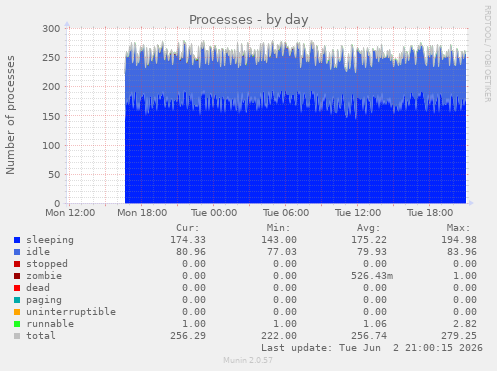Screen dimensions: 497x371
Task: Select the 'total' legend label
Action: [x=41, y=336]
